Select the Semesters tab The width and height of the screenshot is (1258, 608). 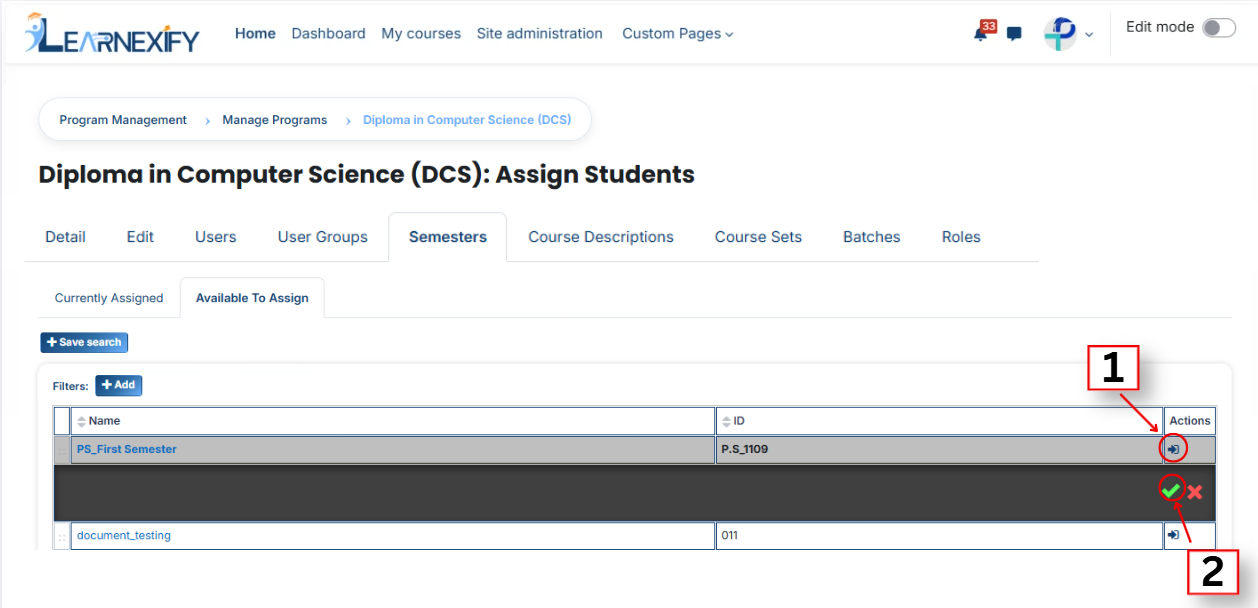[448, 237]
